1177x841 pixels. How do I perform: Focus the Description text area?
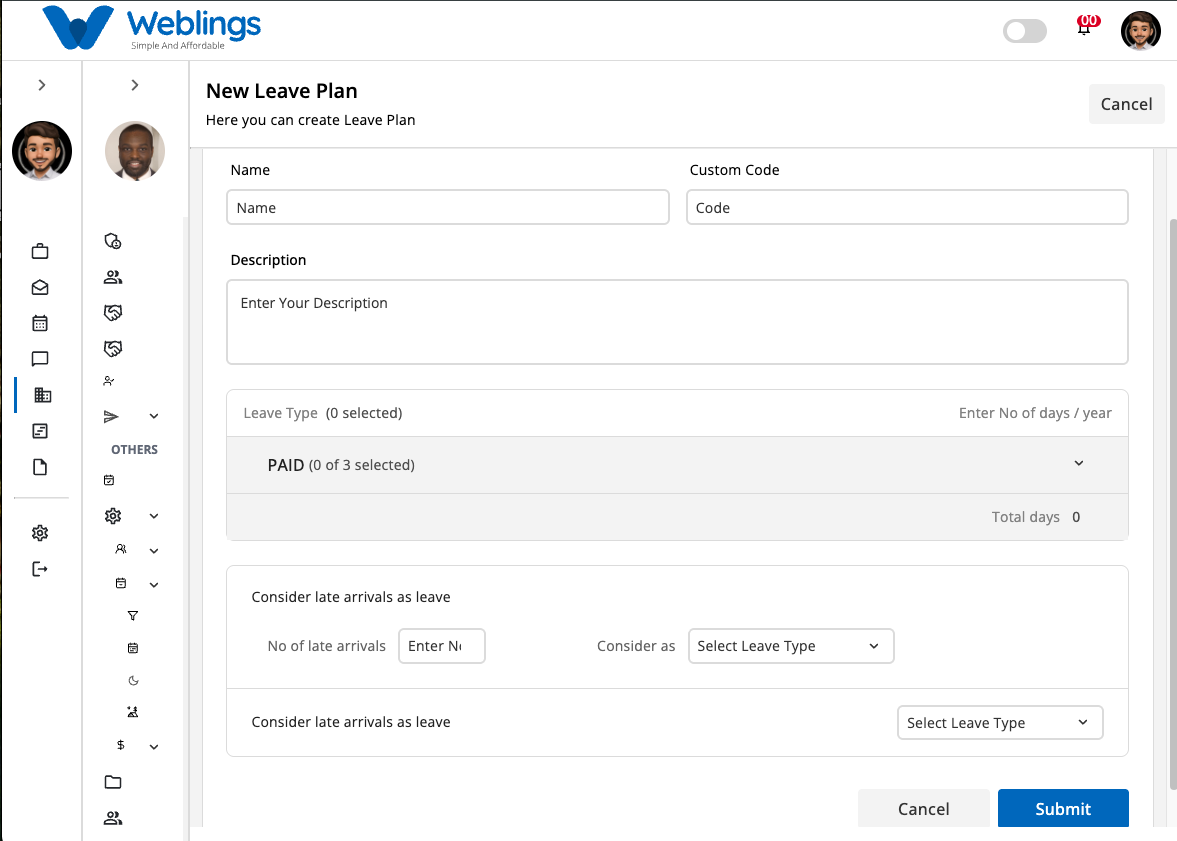pos(677,322)
